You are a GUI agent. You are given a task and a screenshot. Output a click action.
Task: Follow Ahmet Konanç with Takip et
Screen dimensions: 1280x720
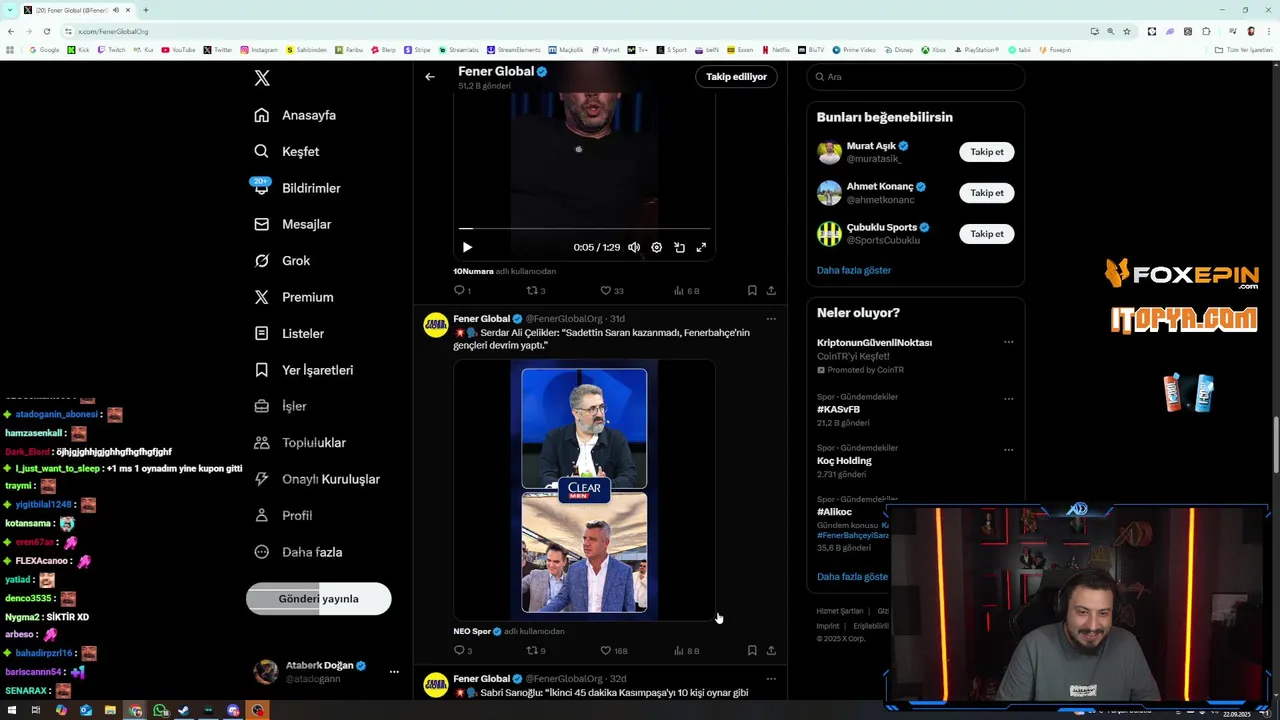[987, 193]
